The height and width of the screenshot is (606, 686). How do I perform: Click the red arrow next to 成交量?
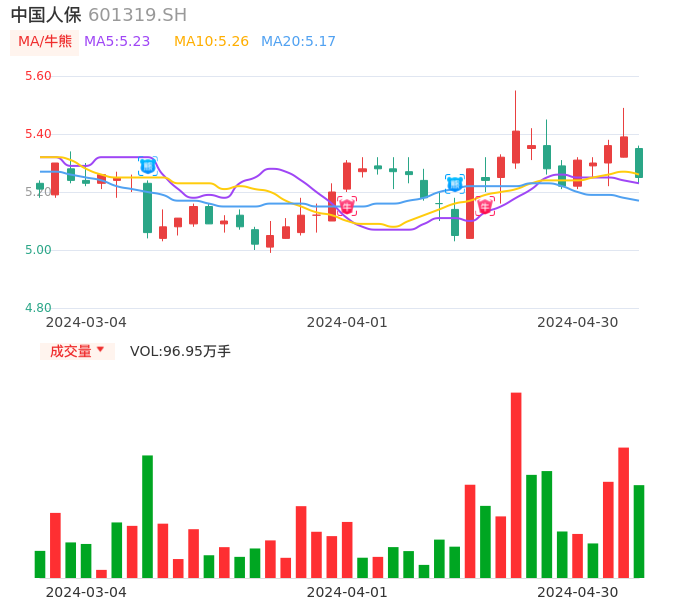pyautogui.click(x=100, y=350)
